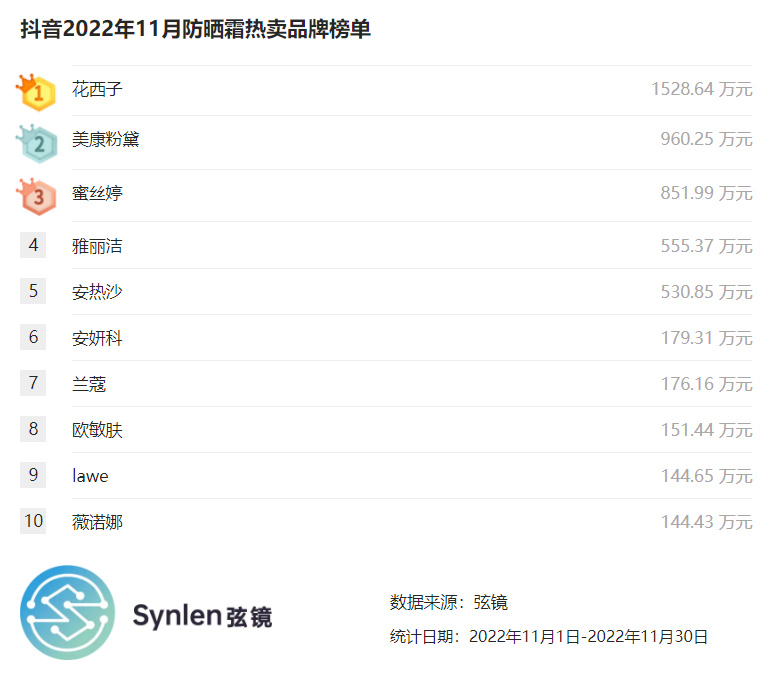
Task: Click the sales value 530.85 万元
Action: (x=706, y=292)
